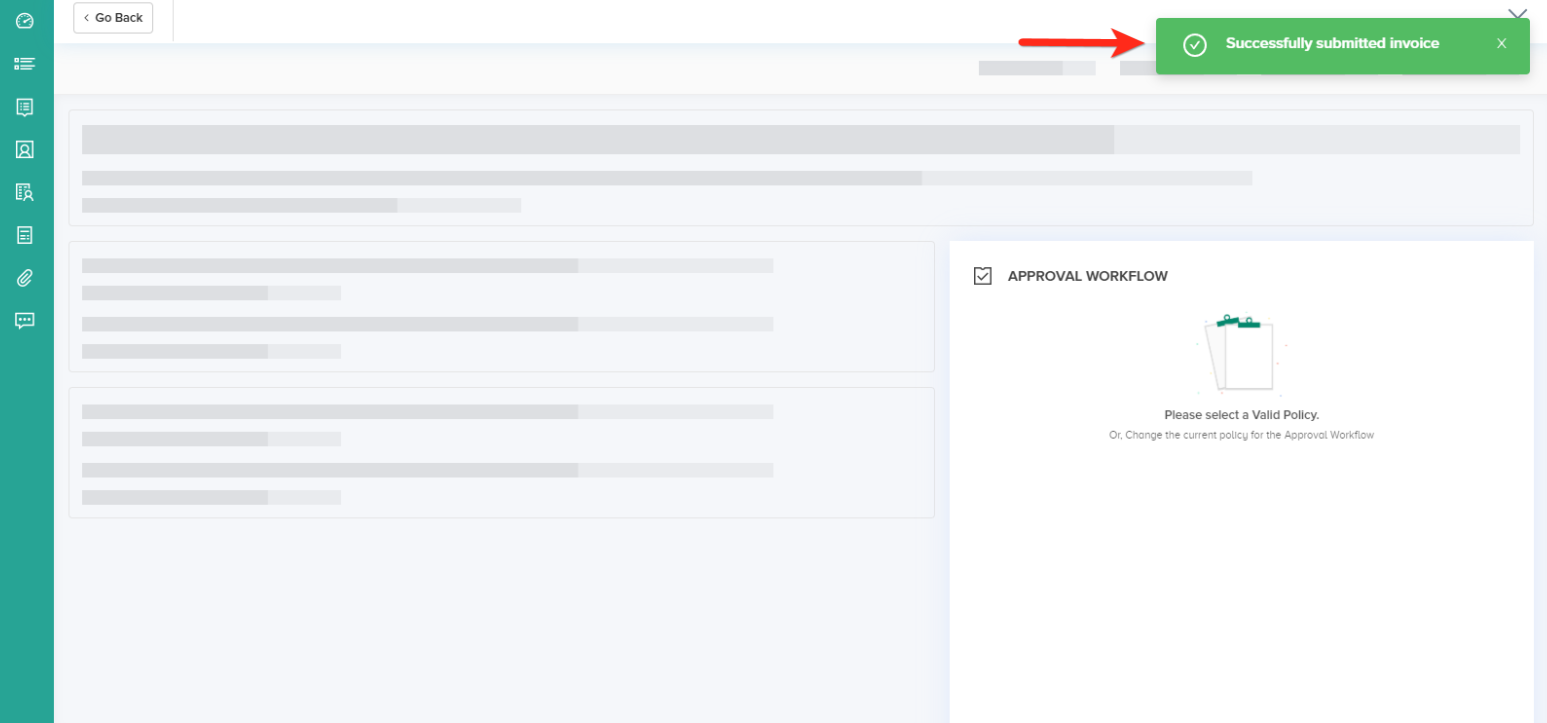This screenshot has width=1547, height=723.
Task: Open the dashboard gauge icon in sidebar
Action: [x=25, y=21]
